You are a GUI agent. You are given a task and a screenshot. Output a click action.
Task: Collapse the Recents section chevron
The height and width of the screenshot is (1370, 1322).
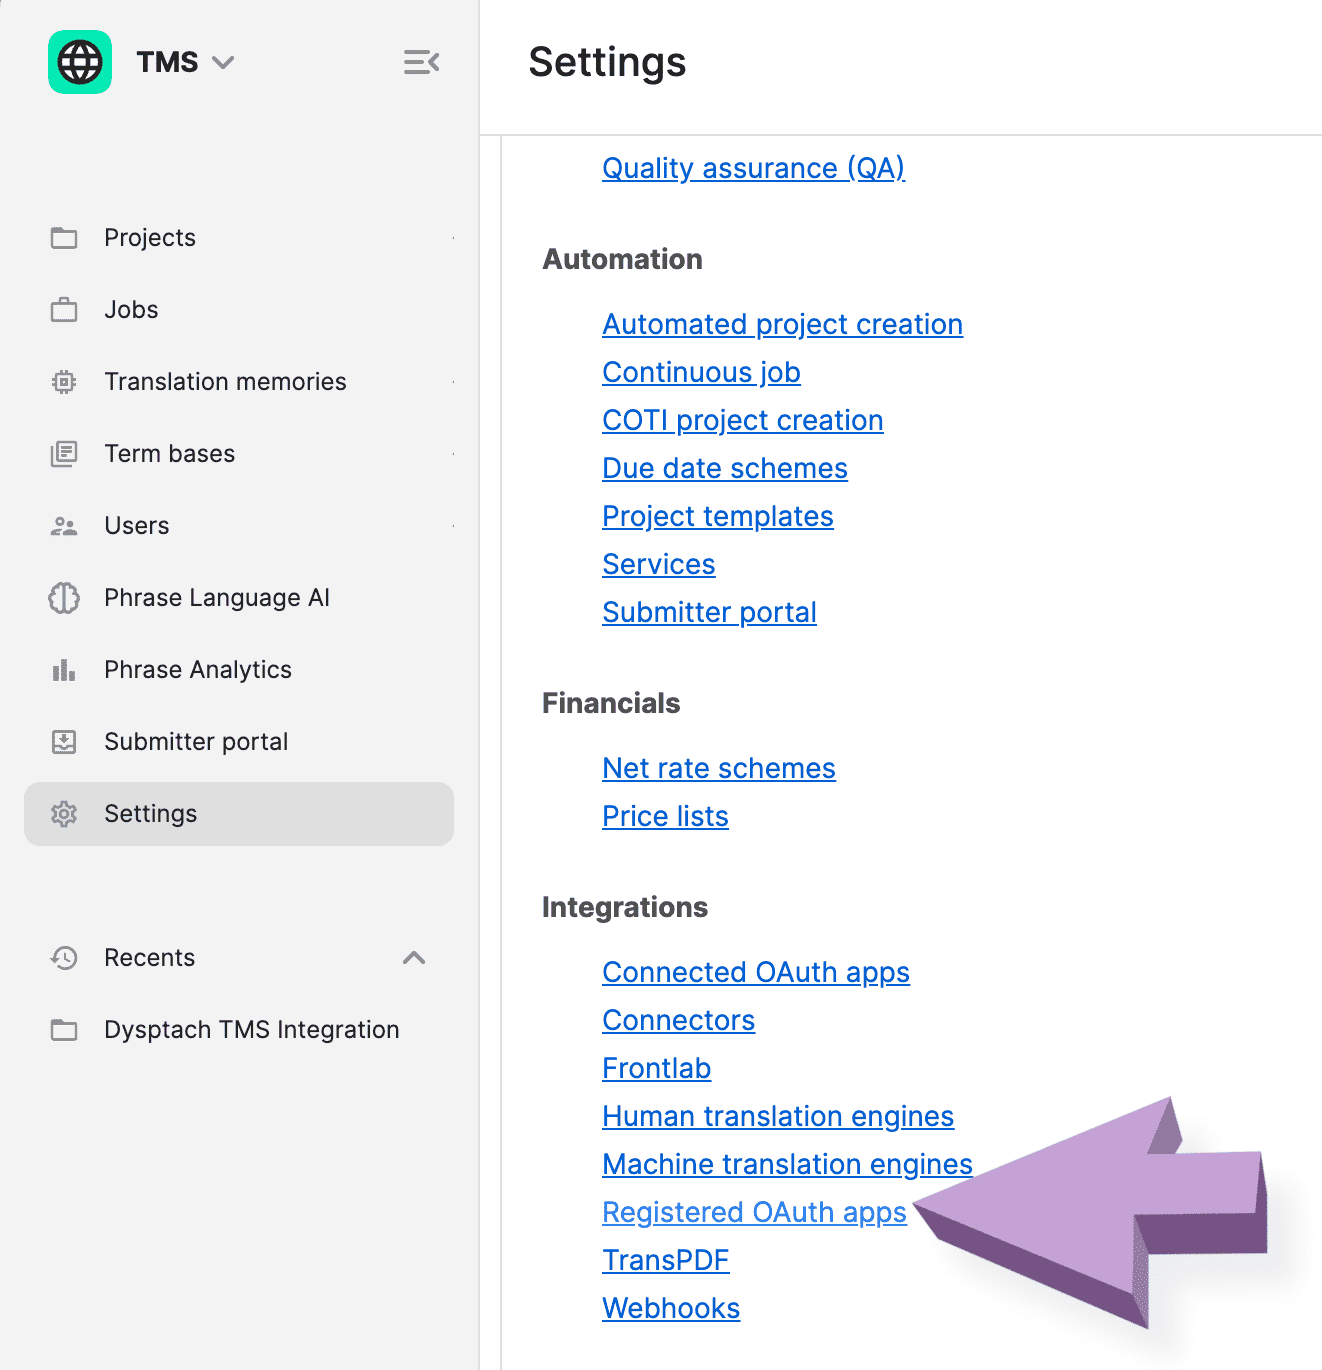414,958
